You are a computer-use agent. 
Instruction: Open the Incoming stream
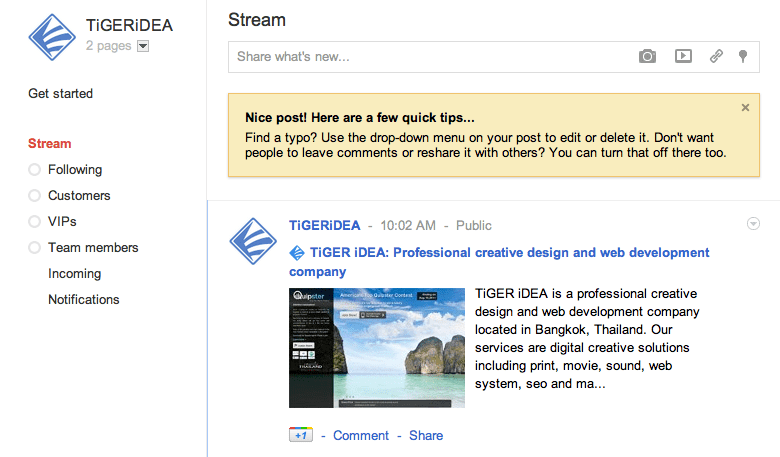coord(74,274)
